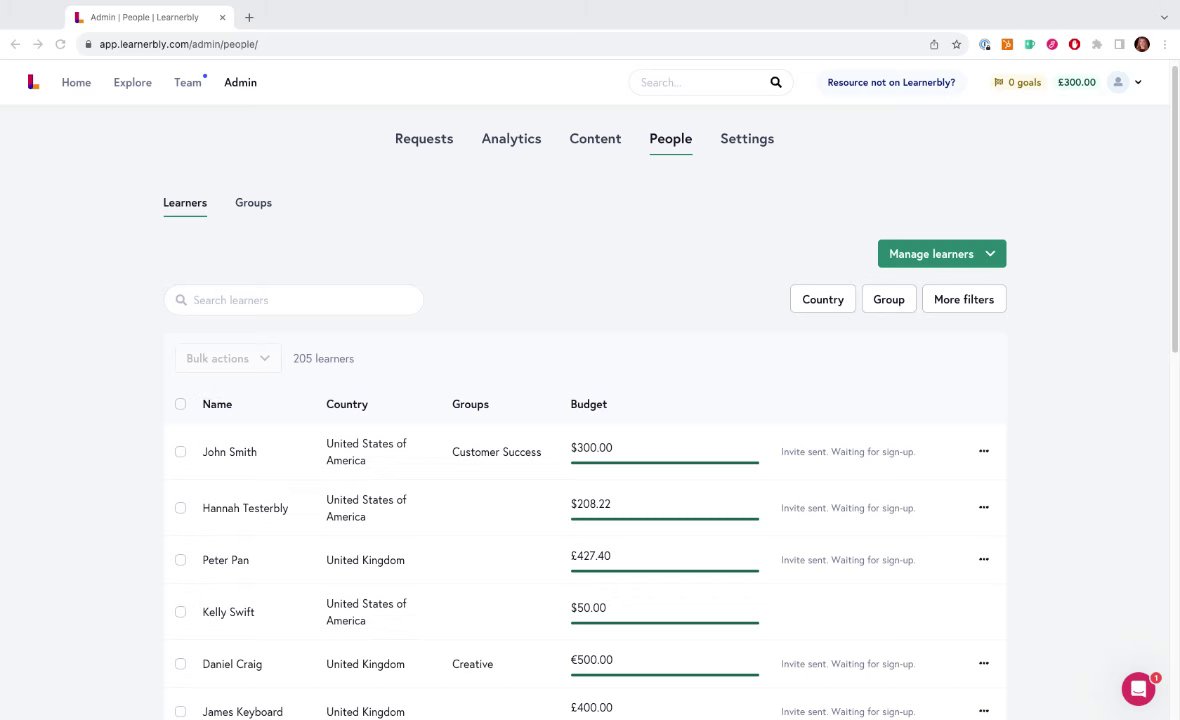
Task: Open the Groups sub-tab
Action: tap(253, 203)
